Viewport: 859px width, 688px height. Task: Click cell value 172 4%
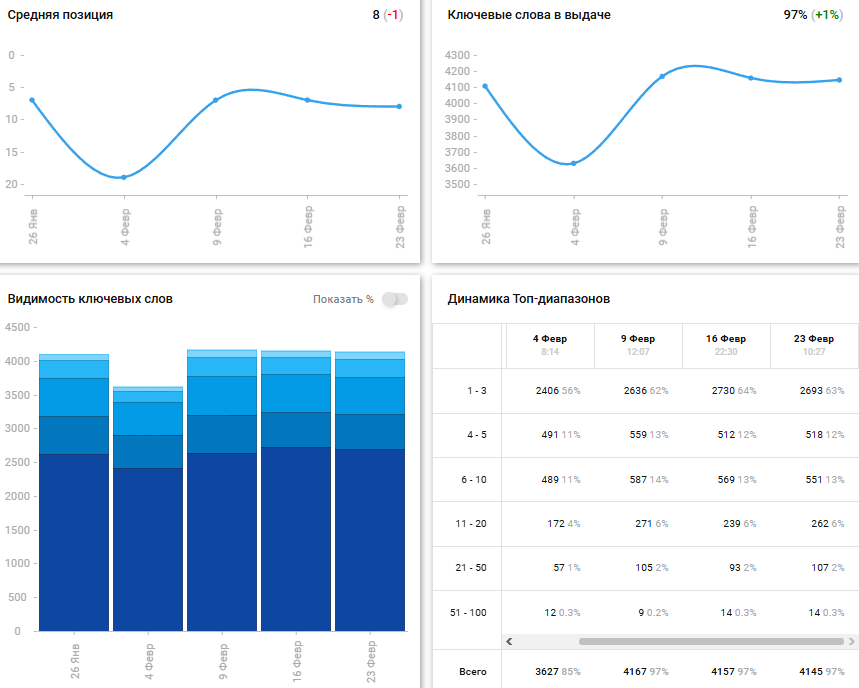coord(564,524)
